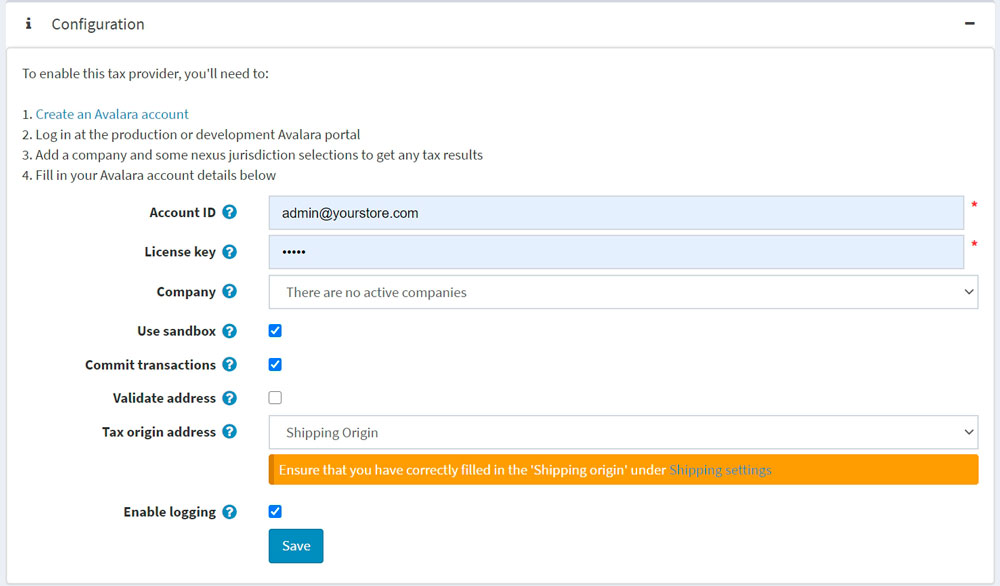The width and height of the screenshot is (1000, 586).
Task: Click the Tax origin address help icon
Action: pos(229,432)
